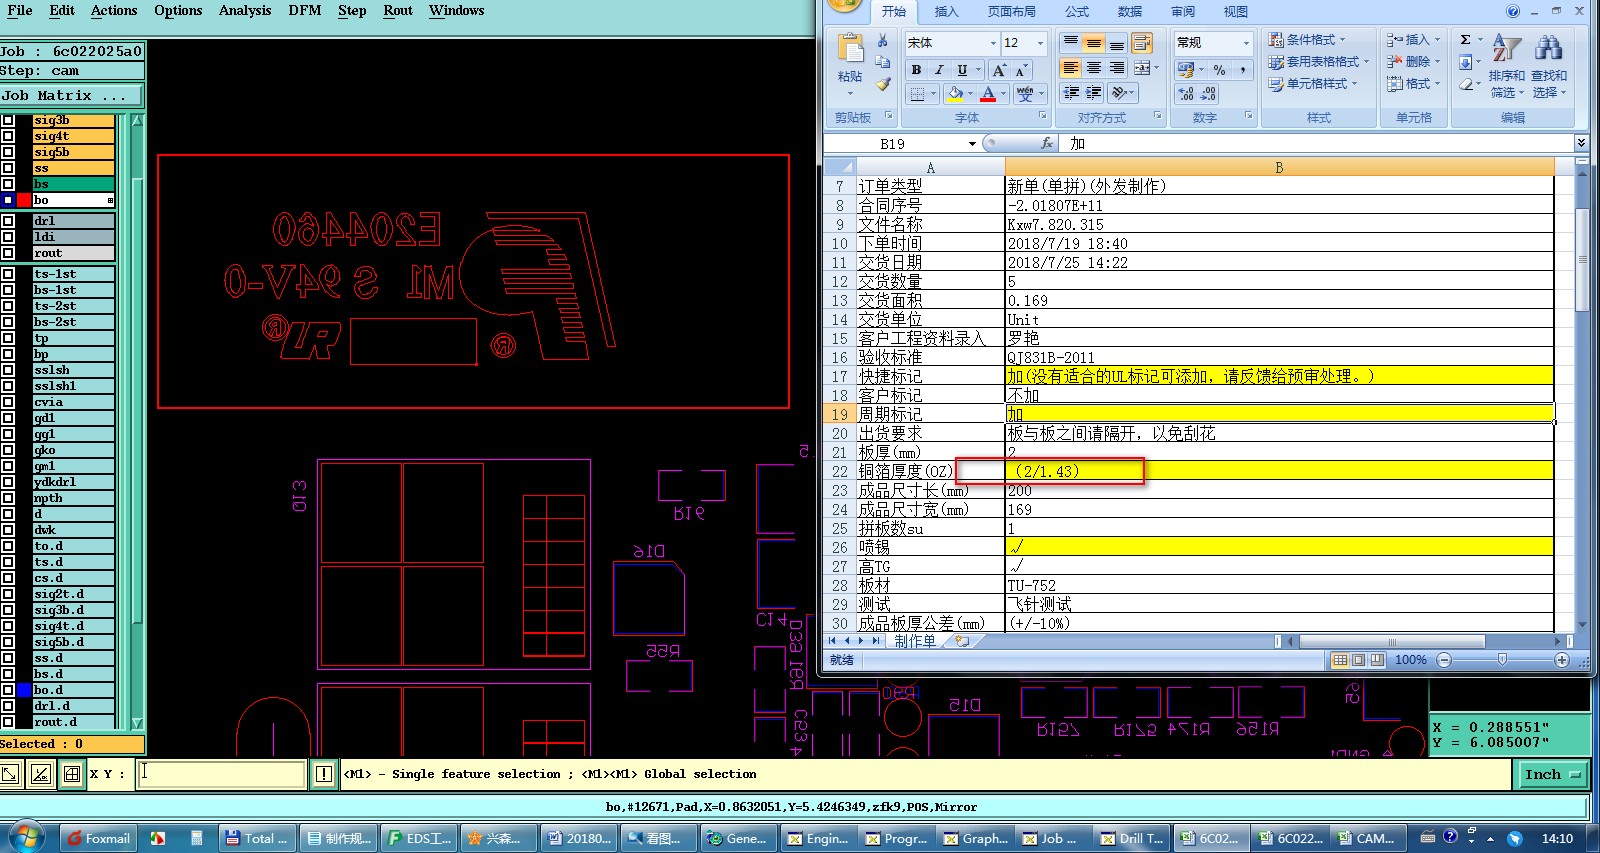Viewport: 1600px width, 853px height.
Task: Toggle the checkbox for layer ss
Action: point(8,168)
